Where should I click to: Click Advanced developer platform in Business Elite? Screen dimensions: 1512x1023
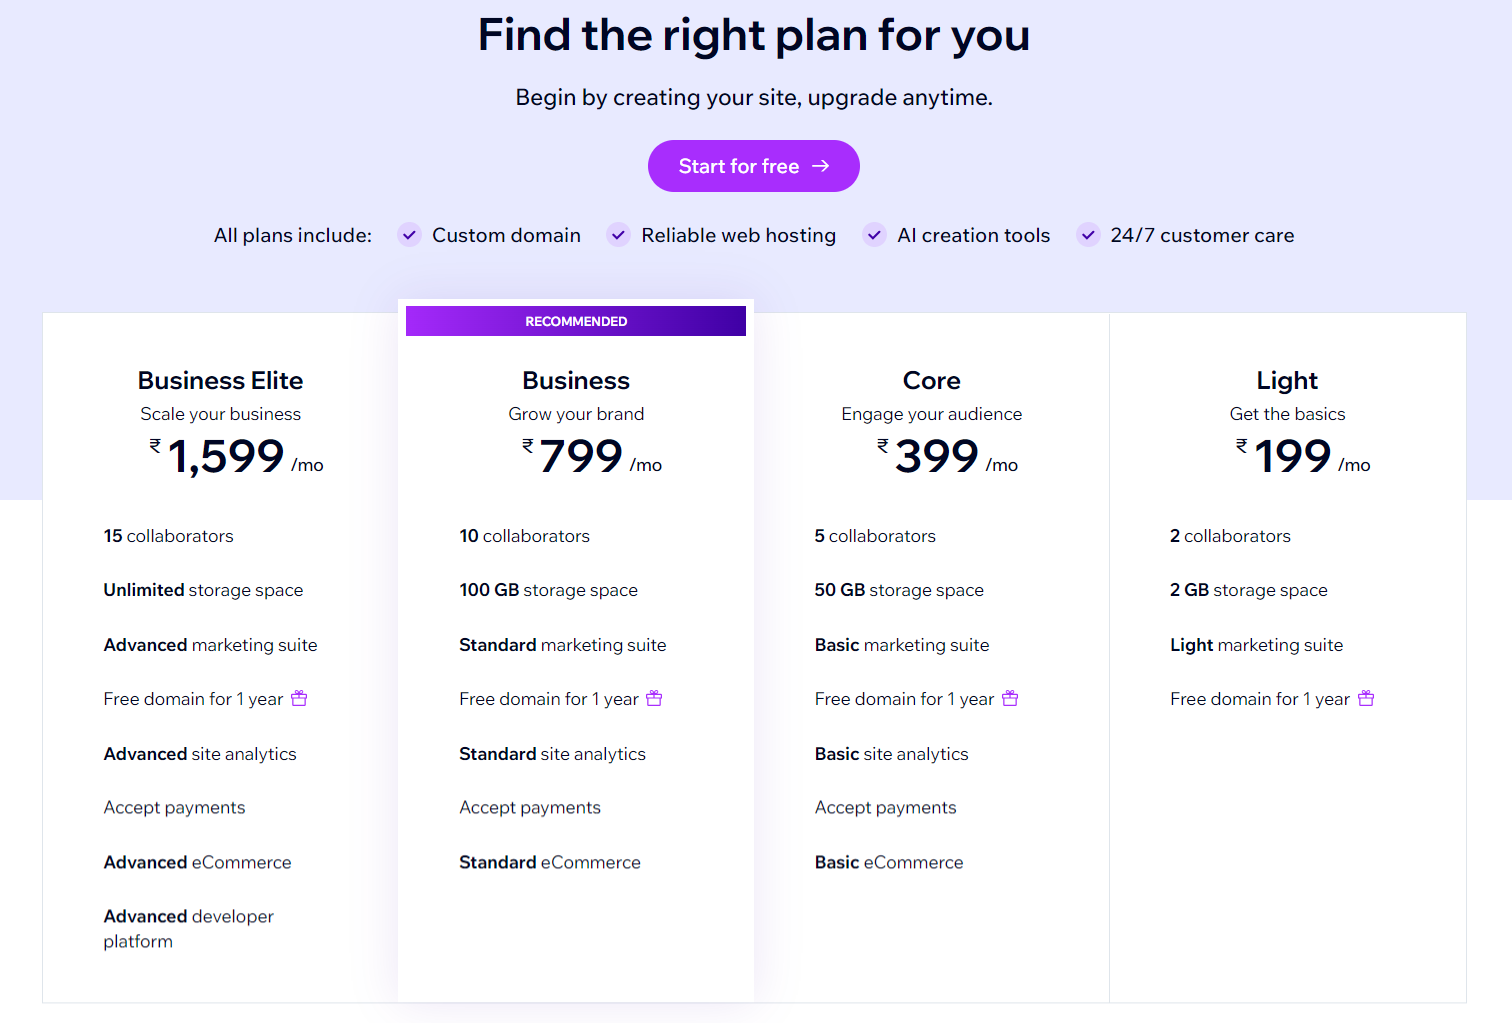[188, 928]
